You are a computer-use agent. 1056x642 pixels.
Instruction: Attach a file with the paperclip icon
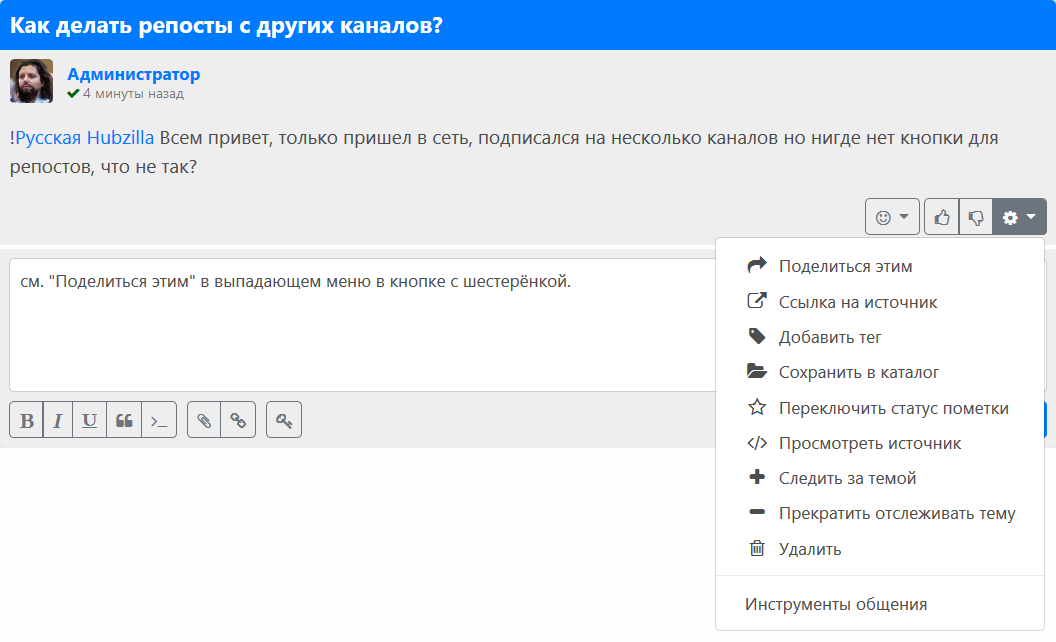[204, 420]
